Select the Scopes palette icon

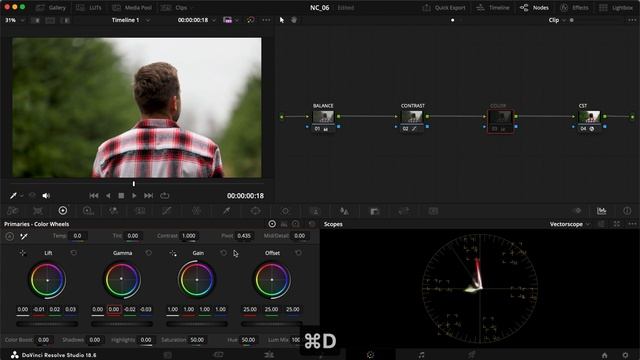click(602, 211)
